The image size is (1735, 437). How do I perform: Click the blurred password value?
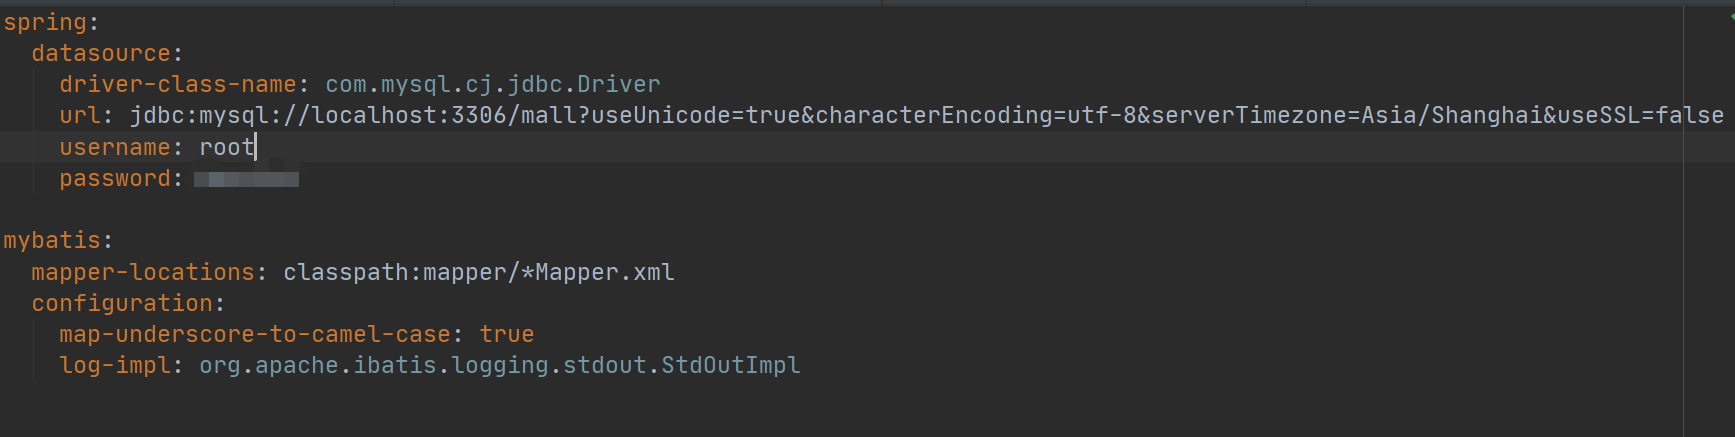coord(246,179)
